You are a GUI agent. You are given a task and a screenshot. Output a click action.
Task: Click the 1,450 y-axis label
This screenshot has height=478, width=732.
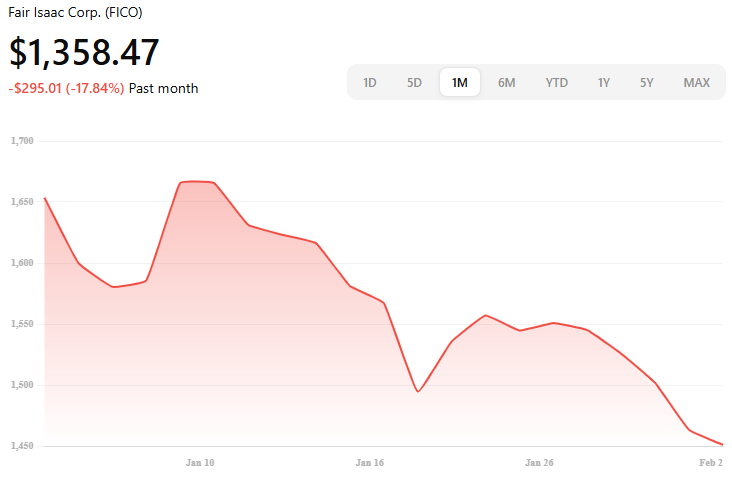point(22,446)
